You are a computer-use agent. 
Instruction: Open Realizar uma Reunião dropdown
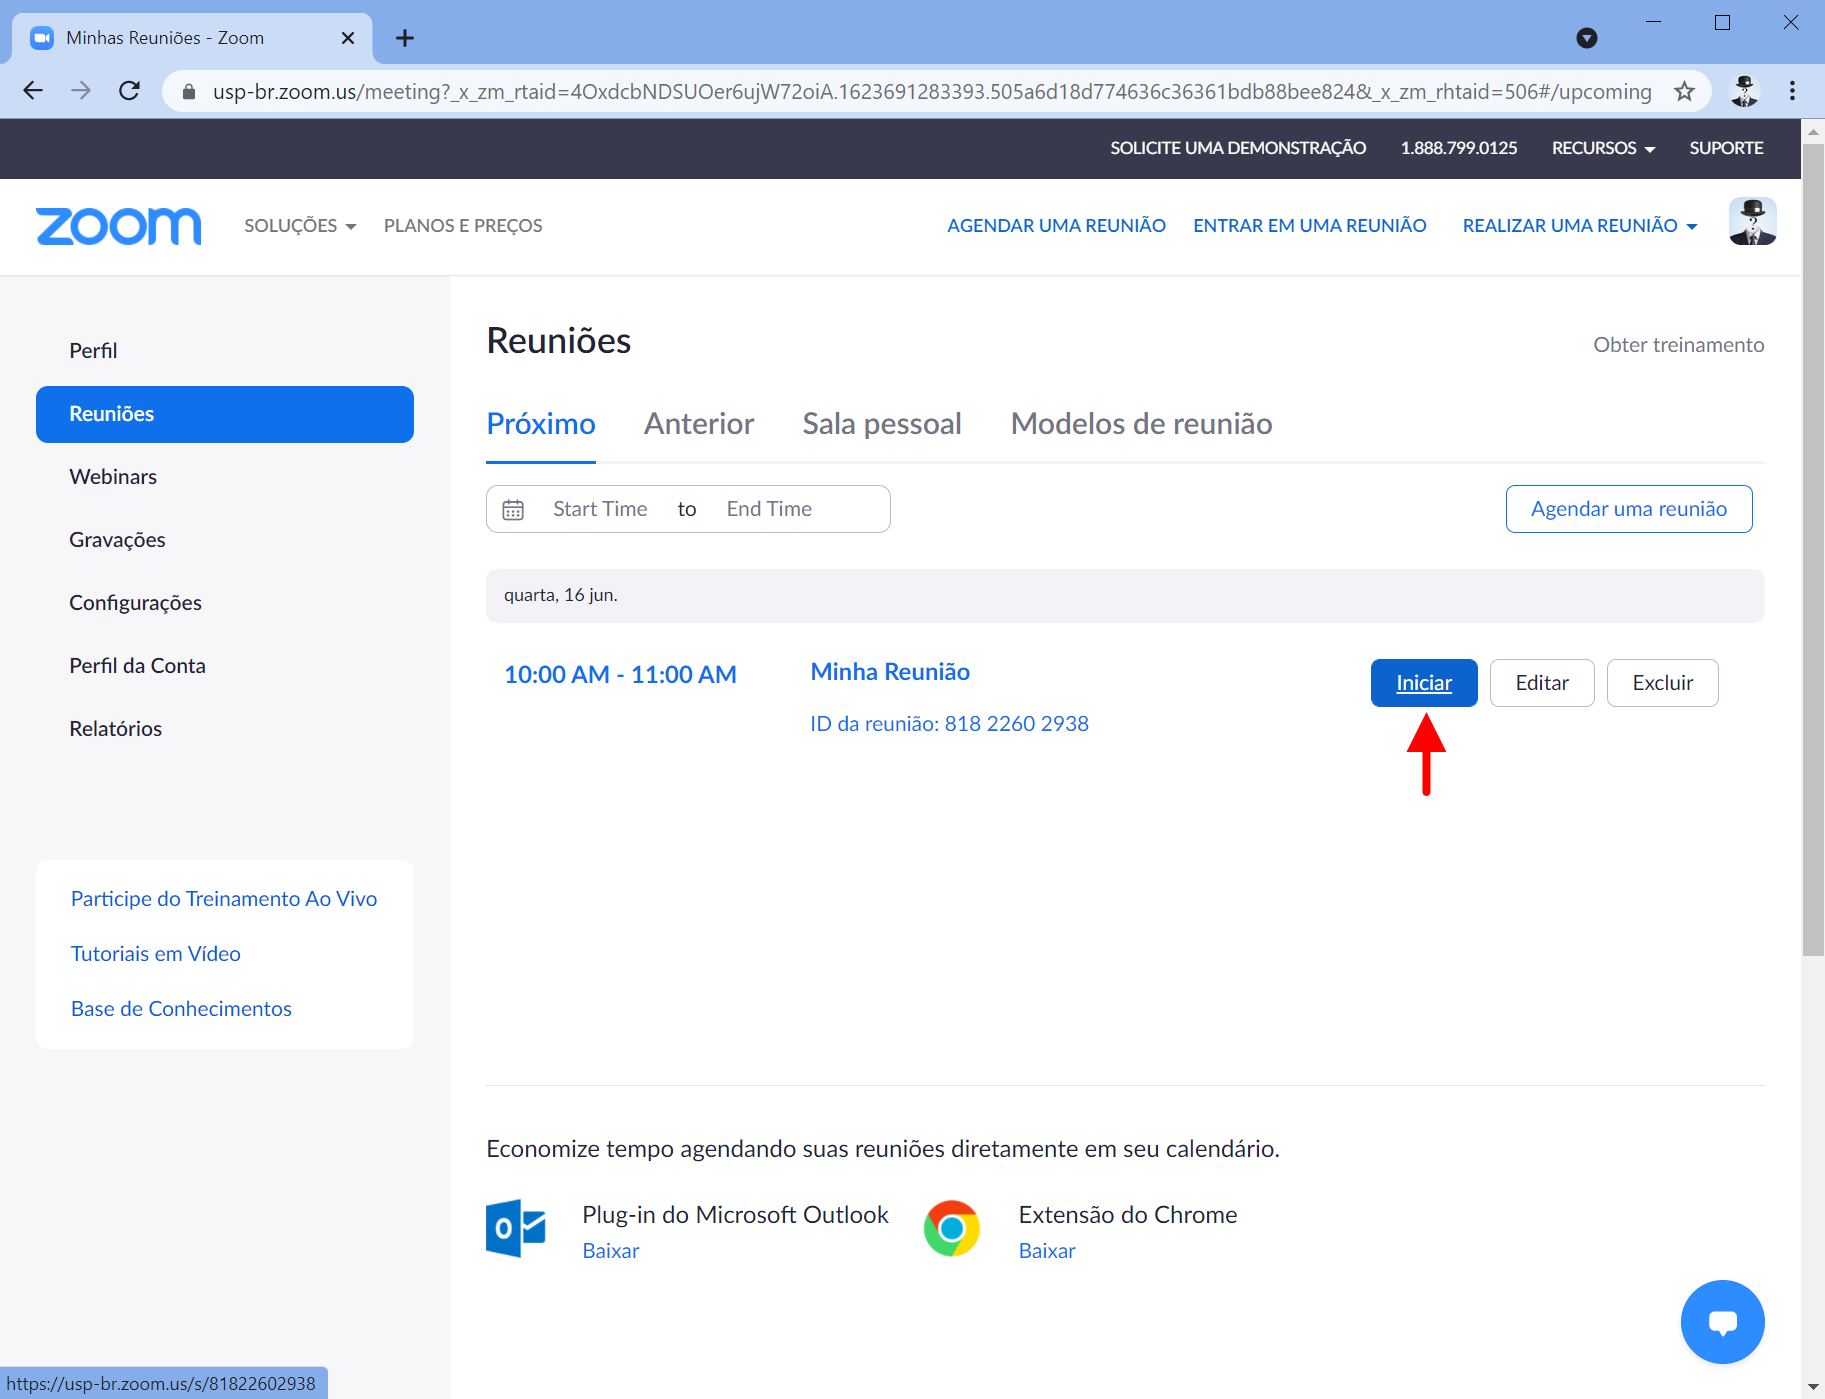click(x=1579, y=226)
